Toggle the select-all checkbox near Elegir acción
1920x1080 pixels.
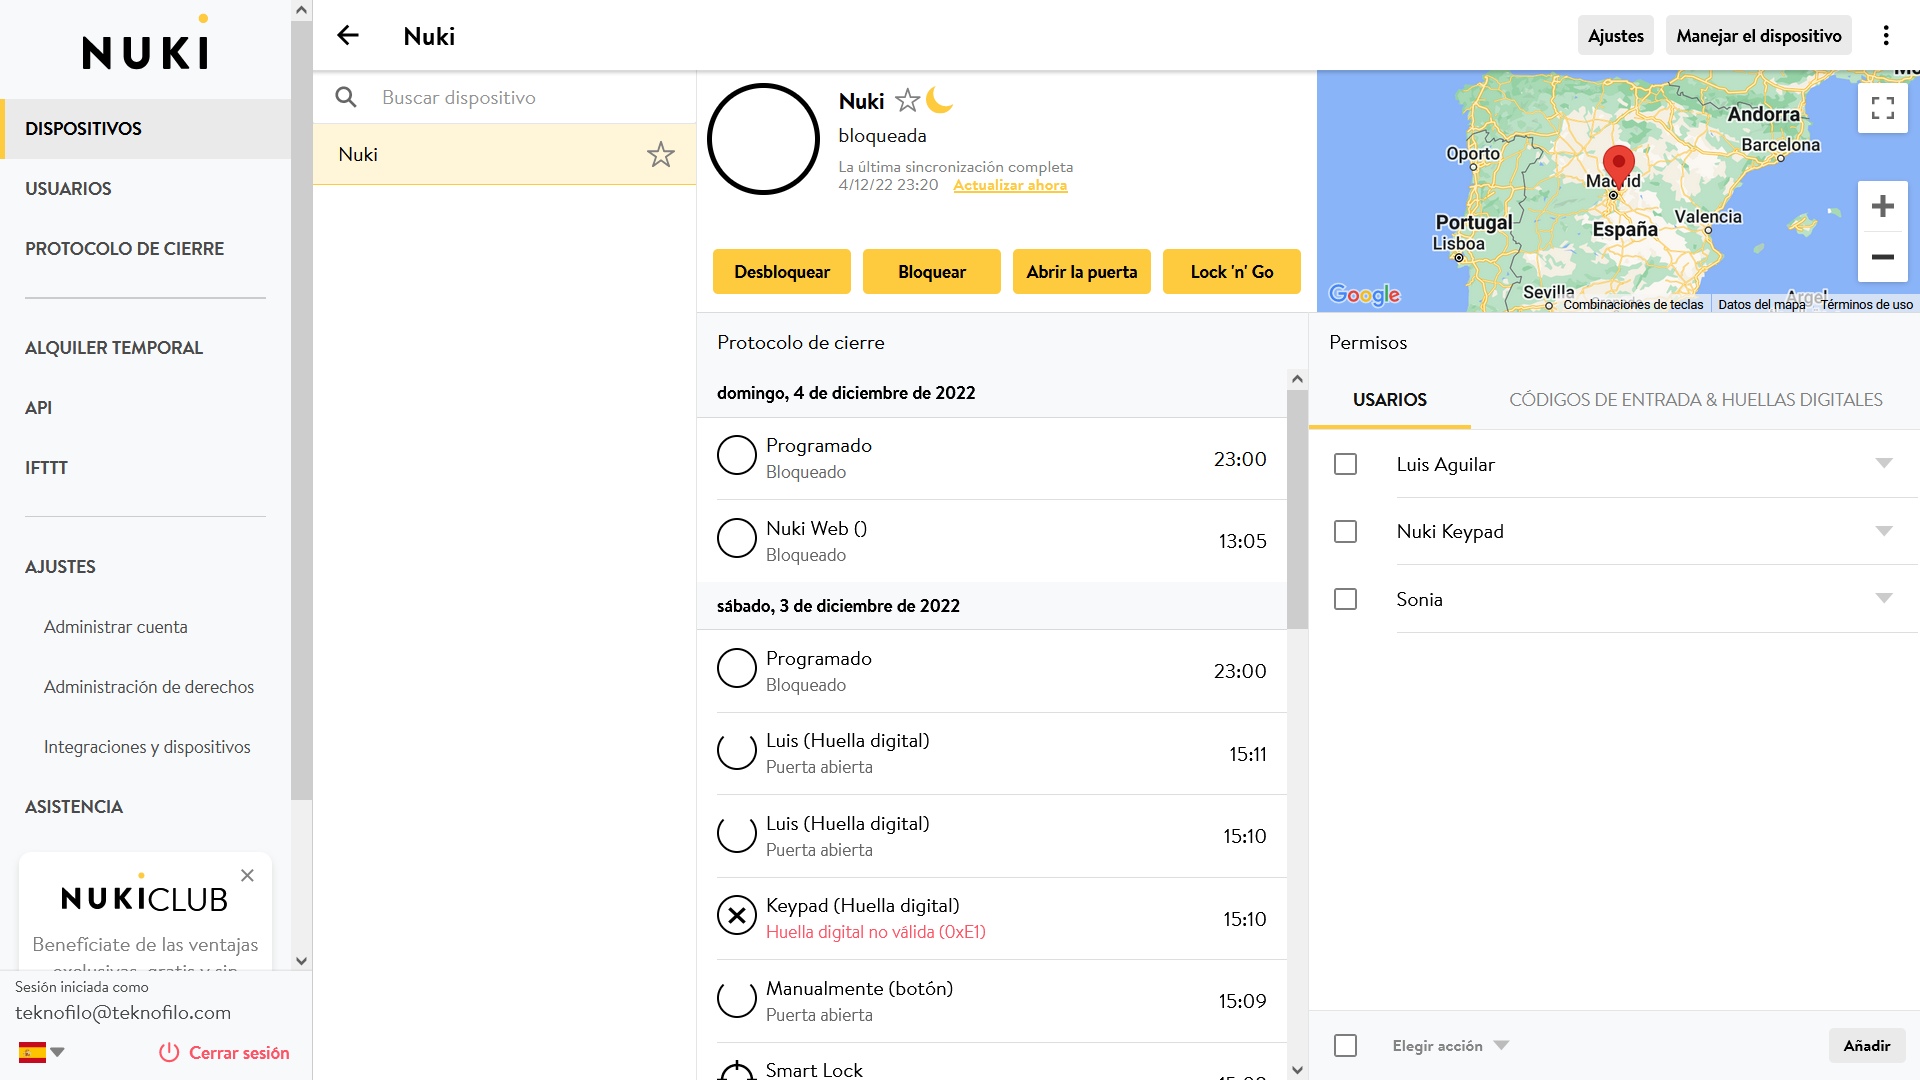tap(1346, 1045)
